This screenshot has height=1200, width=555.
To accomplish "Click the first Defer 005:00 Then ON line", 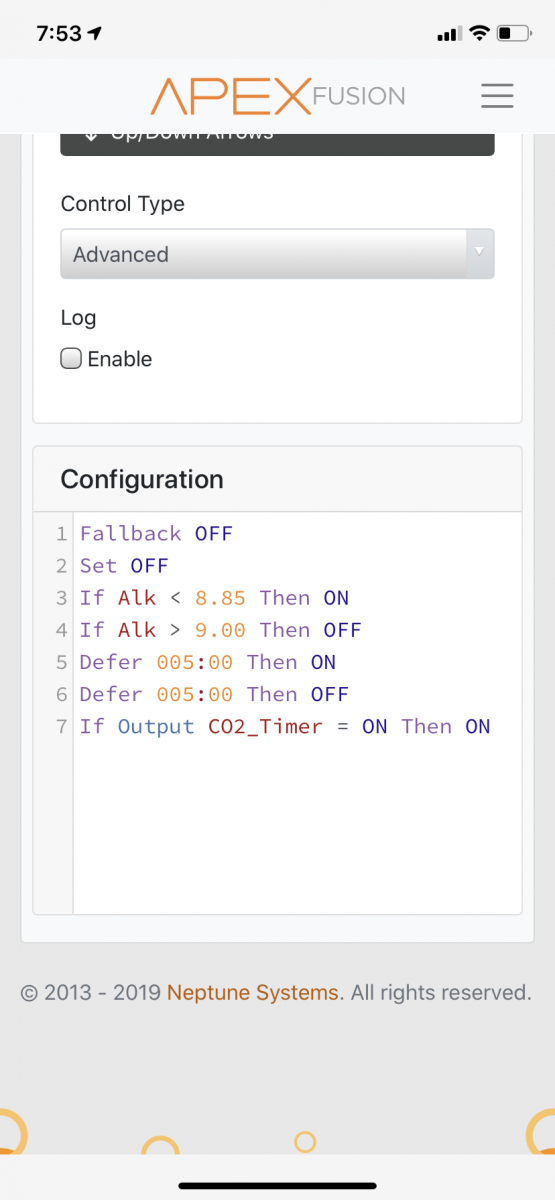I will tap(208, 662).
